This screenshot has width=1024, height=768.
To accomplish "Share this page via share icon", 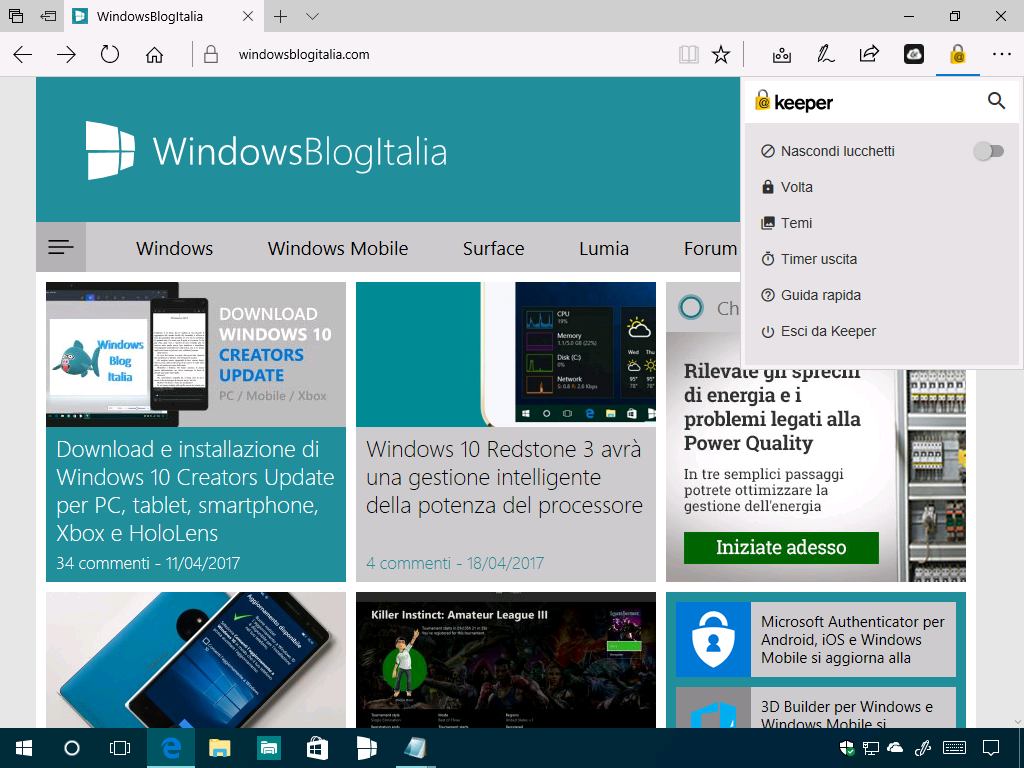I will tap(869, 54).
